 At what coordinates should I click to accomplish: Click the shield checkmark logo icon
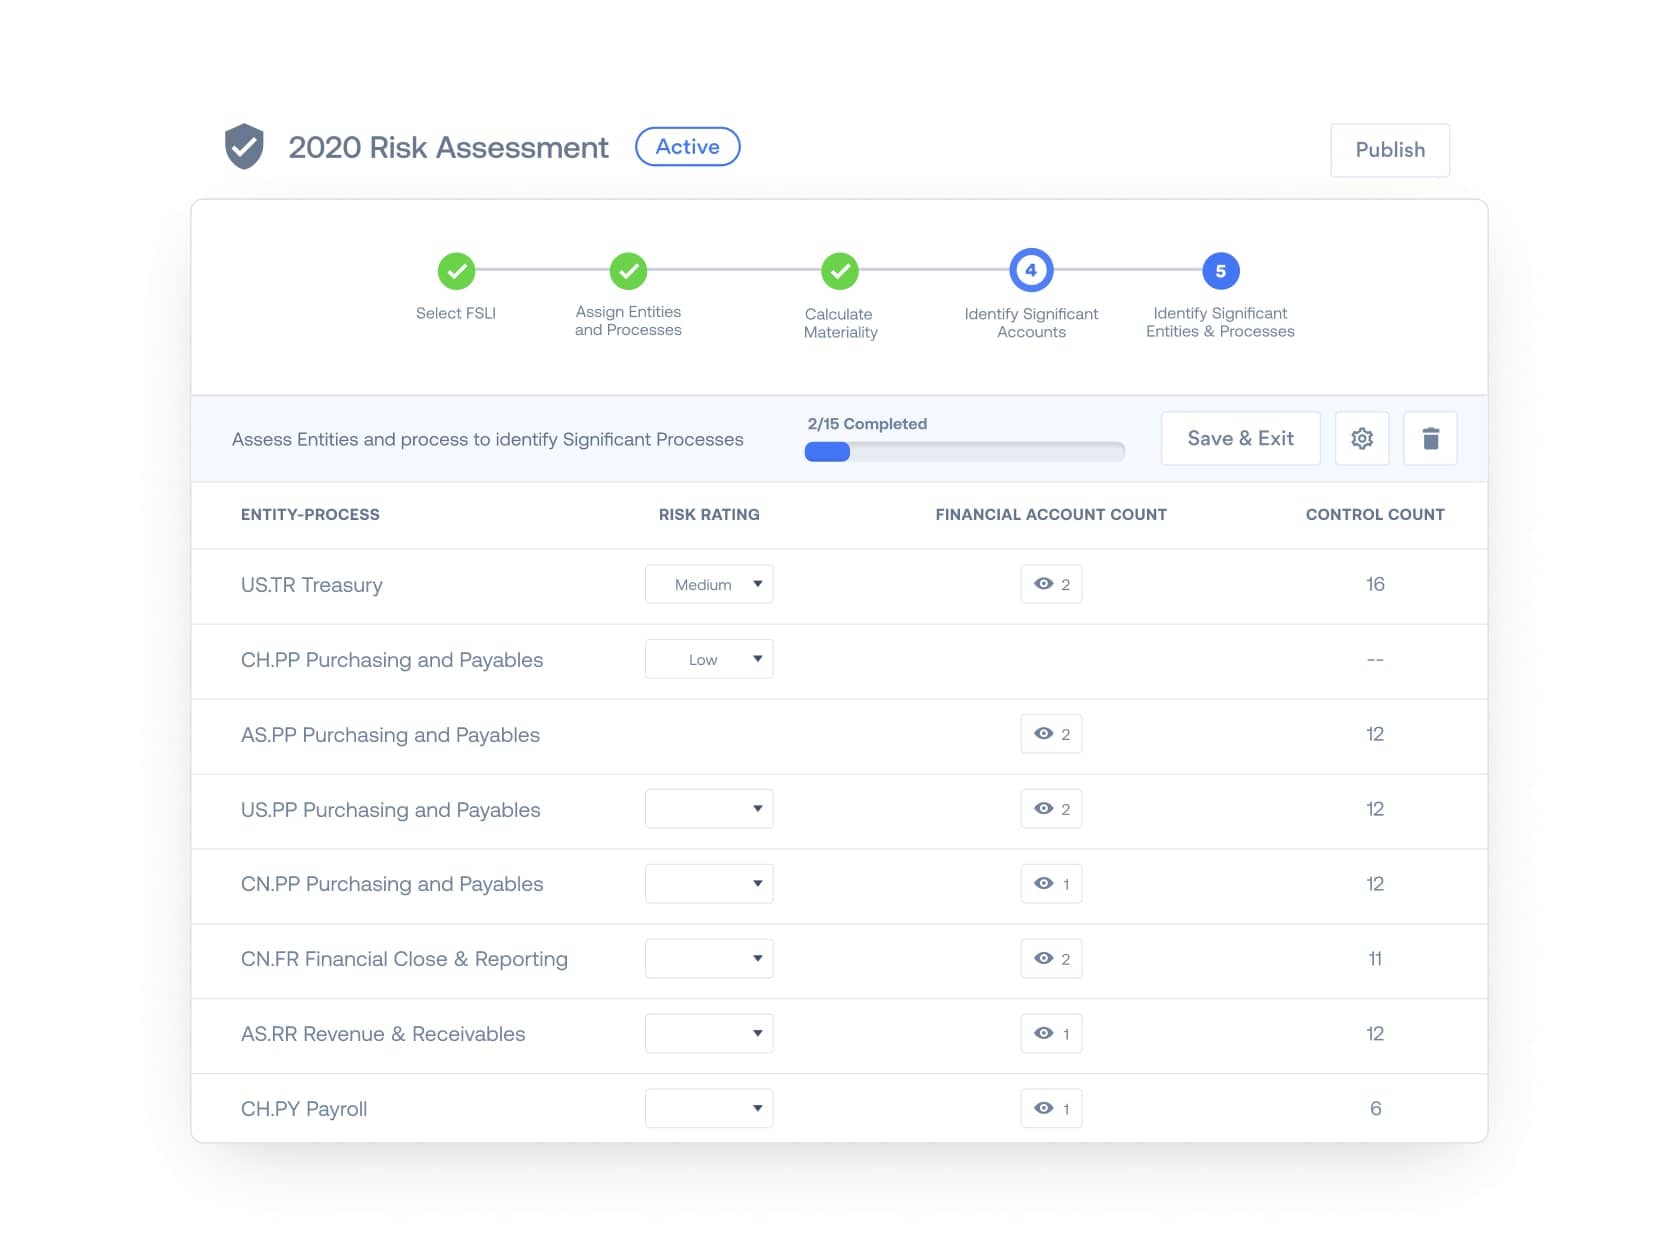[x=243, y=147]
